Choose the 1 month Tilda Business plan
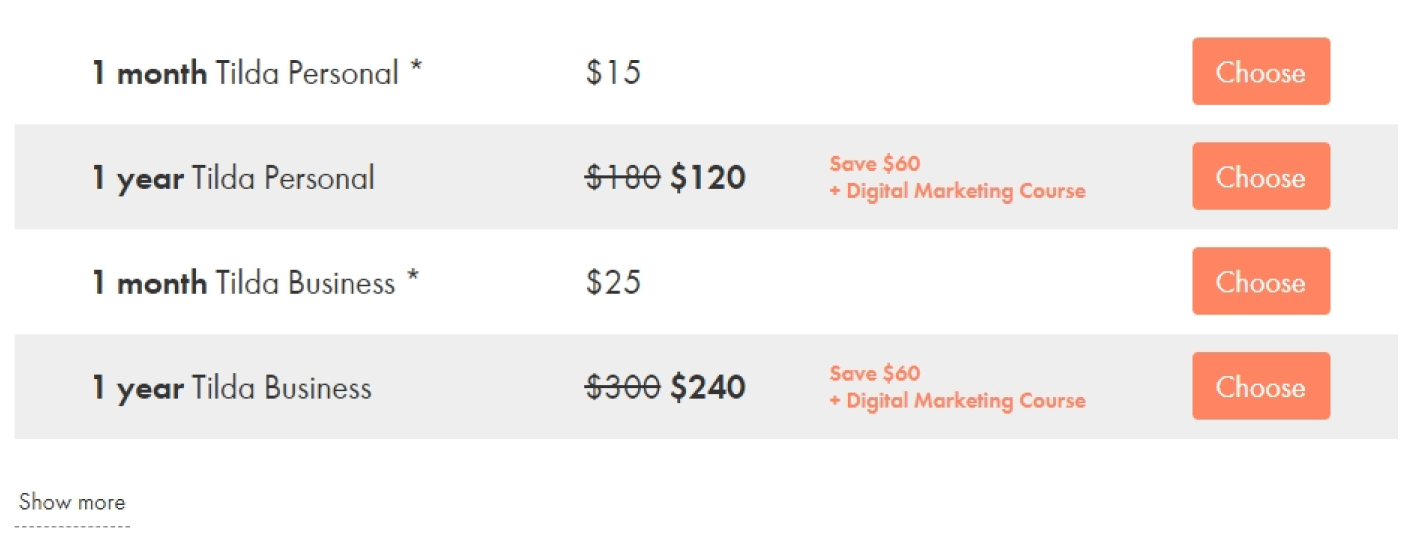 point(1260,282)
